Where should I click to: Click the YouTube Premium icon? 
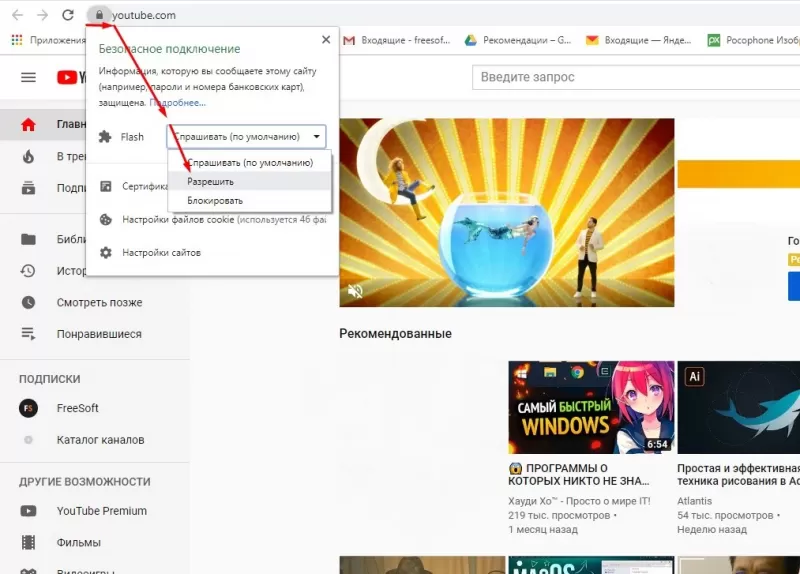pyautogui.click(x=29, y=511)
